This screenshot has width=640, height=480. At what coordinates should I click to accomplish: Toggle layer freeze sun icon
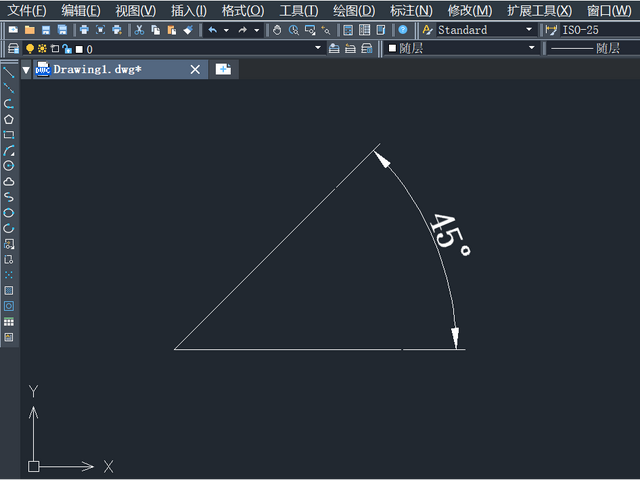click(x=42, y=49)
